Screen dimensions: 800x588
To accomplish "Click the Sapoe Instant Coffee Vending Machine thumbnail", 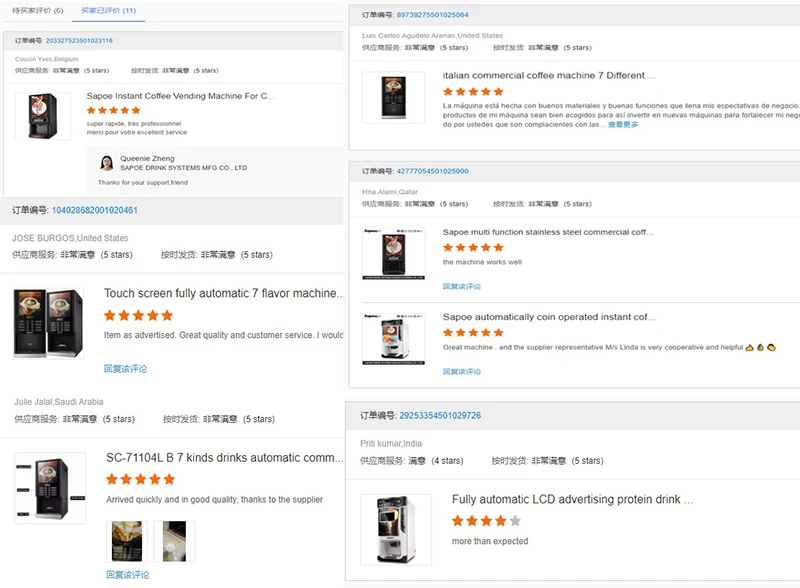I will point(43,116).
